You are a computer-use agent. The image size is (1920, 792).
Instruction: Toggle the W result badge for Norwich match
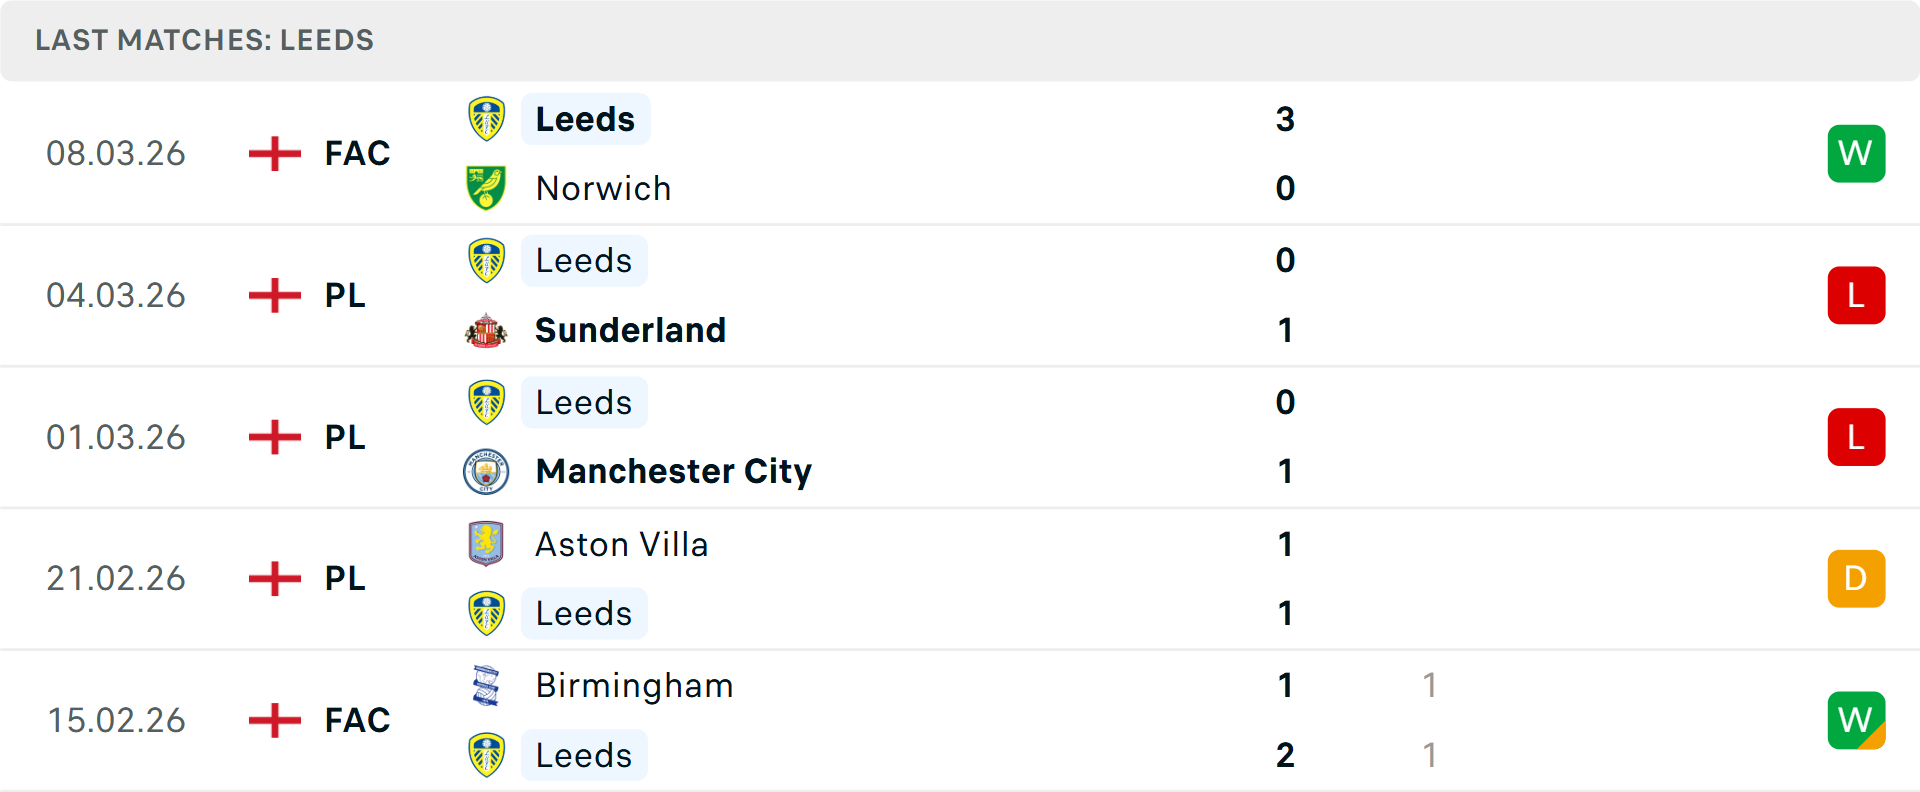coord(1856,153)
